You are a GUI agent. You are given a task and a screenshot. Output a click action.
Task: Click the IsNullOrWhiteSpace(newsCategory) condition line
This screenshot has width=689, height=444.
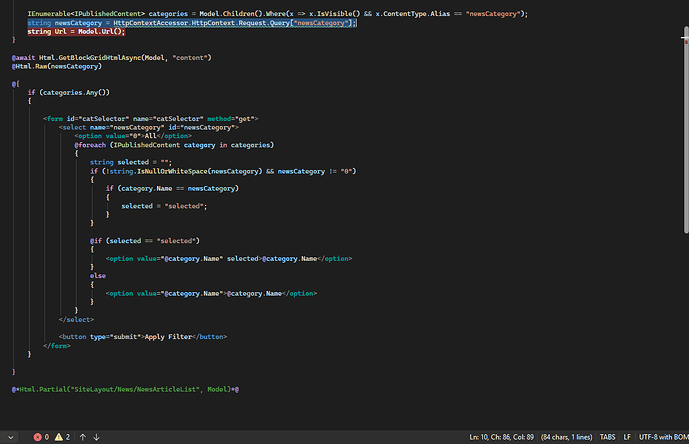tap(223, 171)
